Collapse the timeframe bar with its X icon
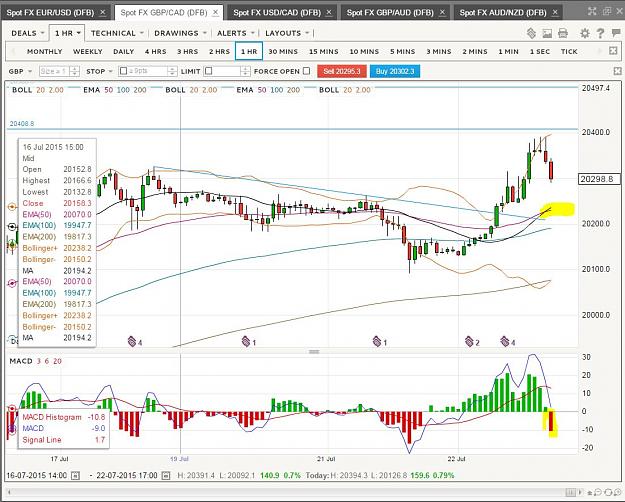 613,51
